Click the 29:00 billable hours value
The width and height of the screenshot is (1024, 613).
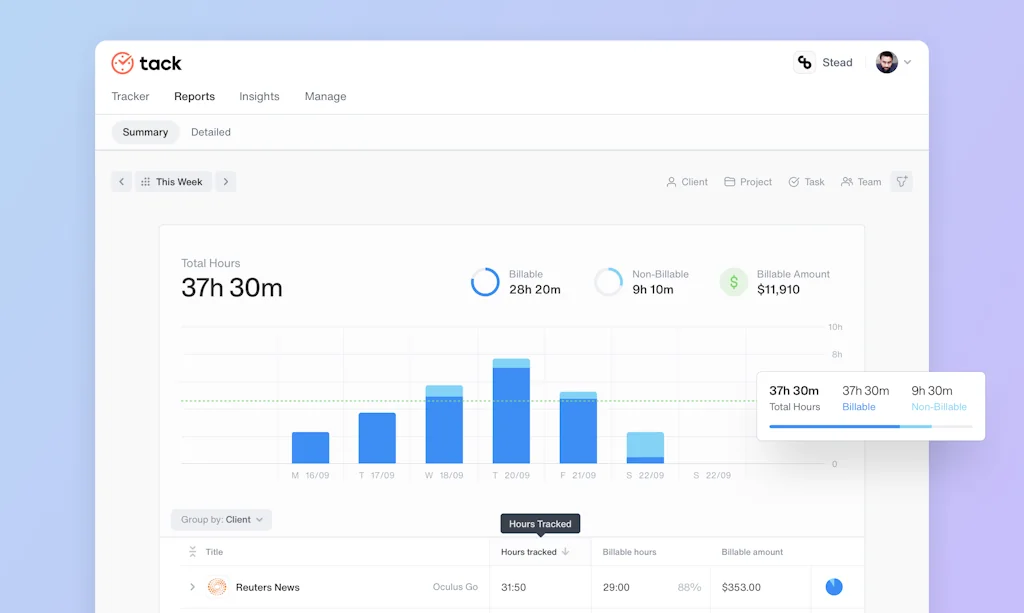tap(616, 587)
